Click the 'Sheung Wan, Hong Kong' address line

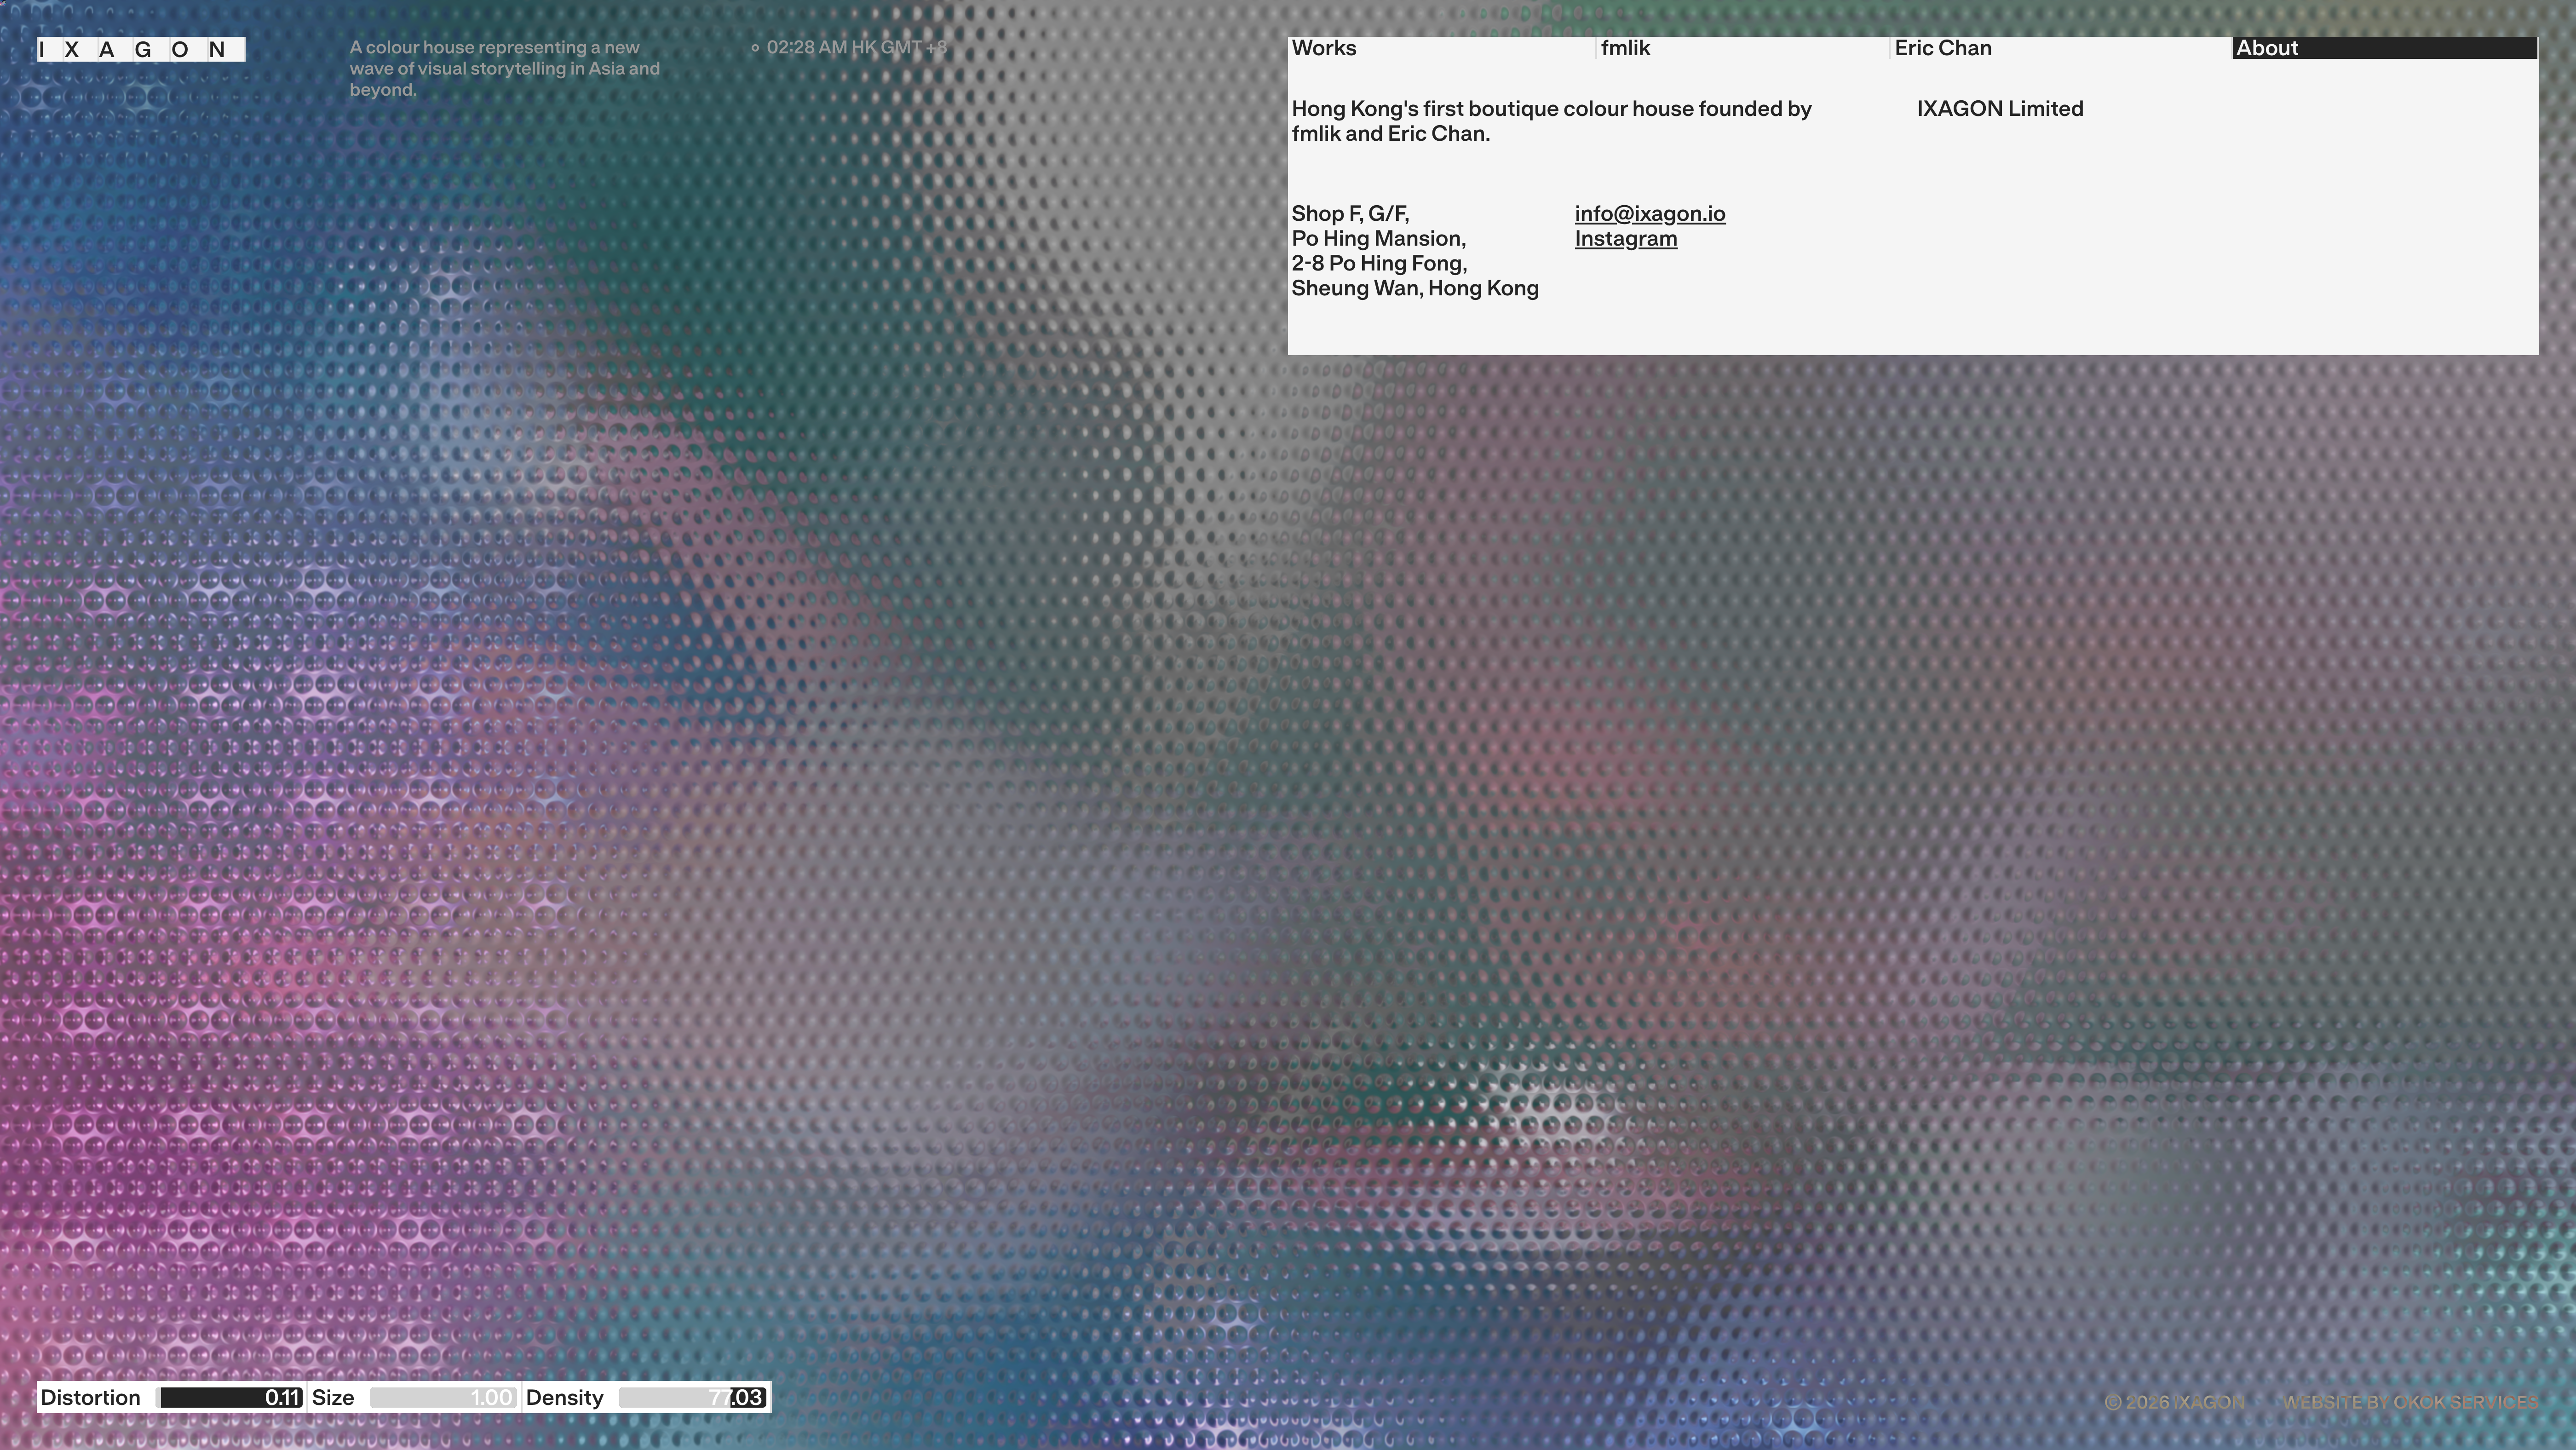tap(1415, 289)
